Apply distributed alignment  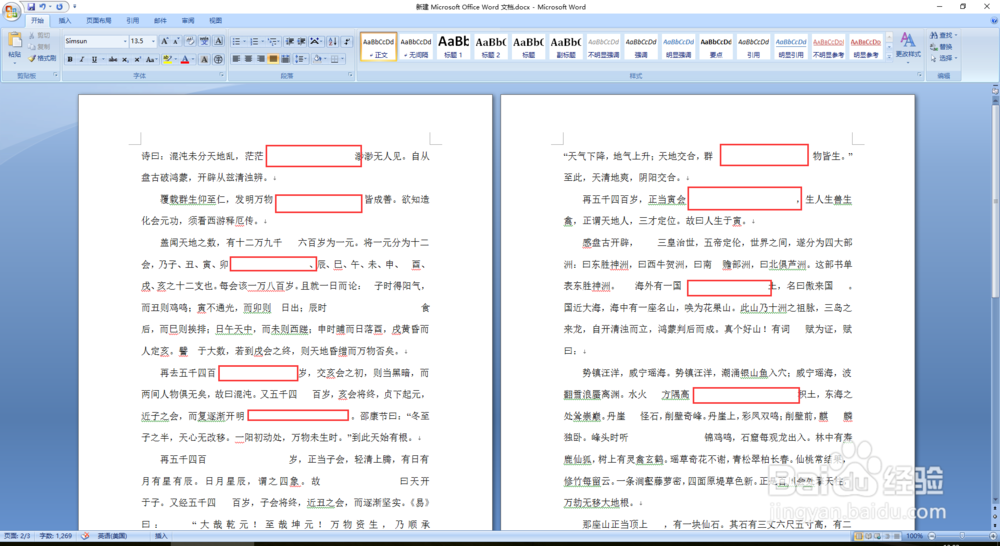[285, 59]
